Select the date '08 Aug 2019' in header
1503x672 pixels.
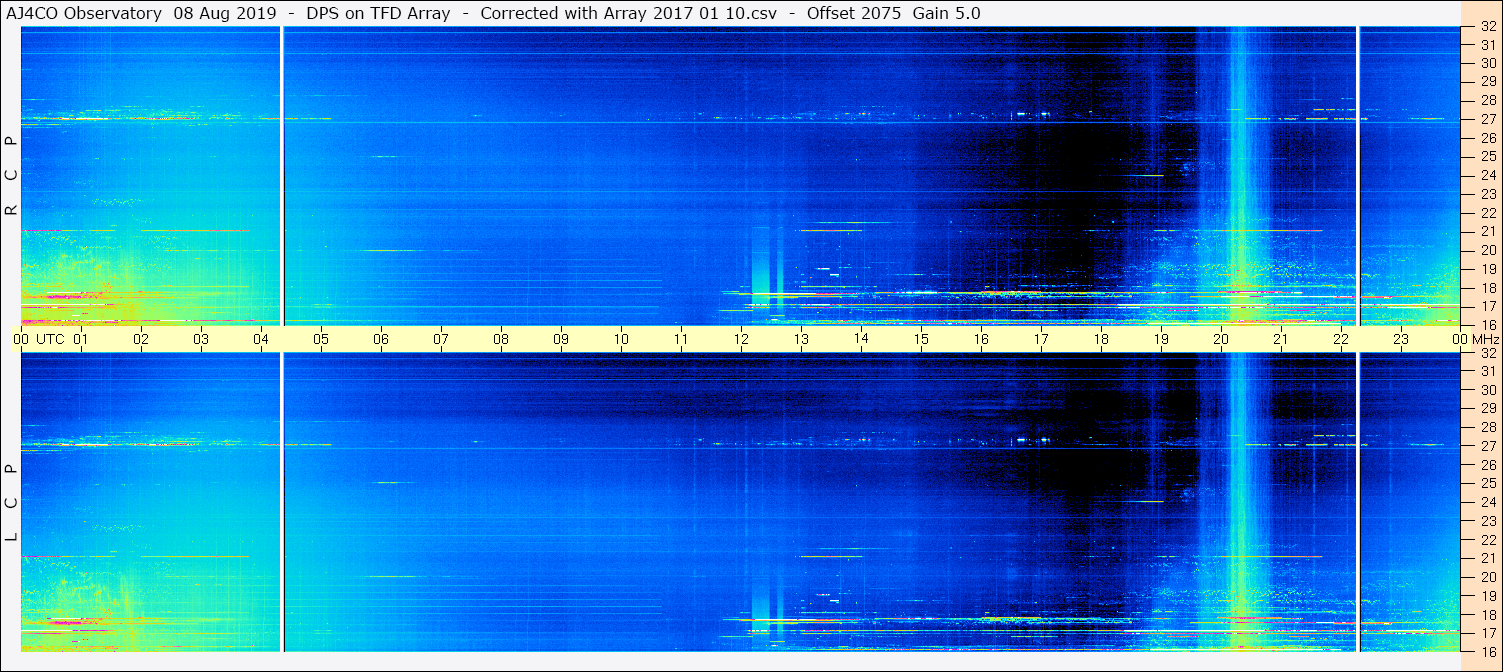[224, 14]
